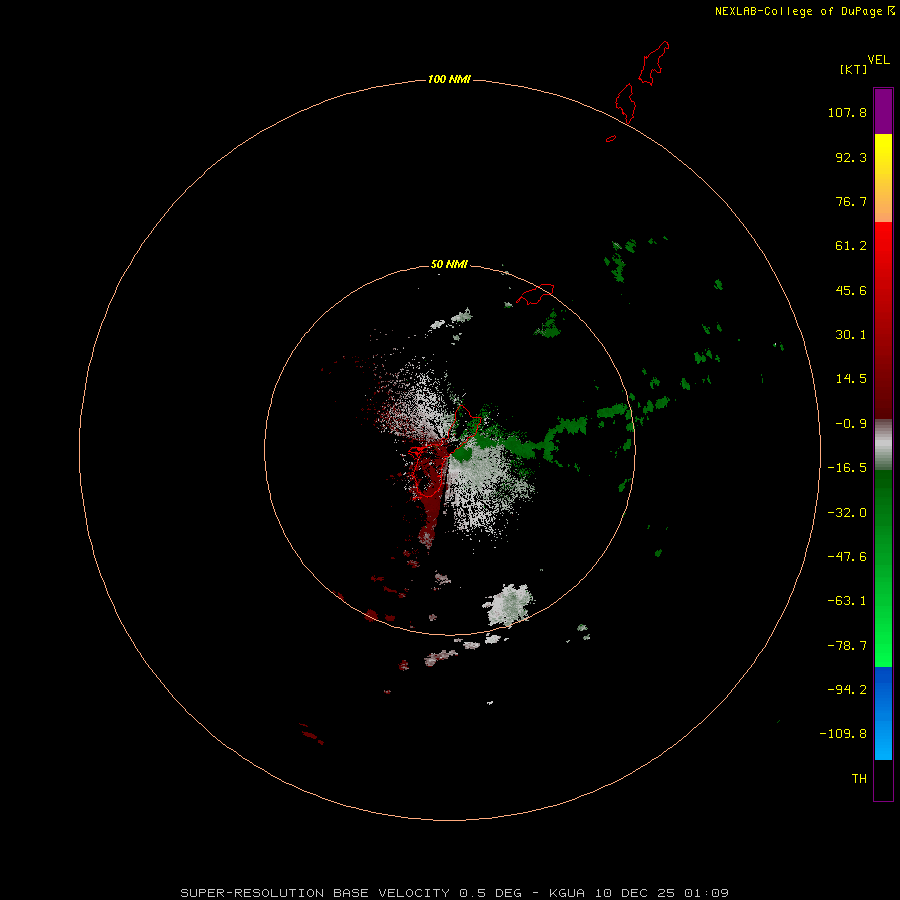Image resolution: width=900 pixels, height=900 pixels.
Task: Click the red island outline crossing the 100 NMI ring
Action: (626, 103)
